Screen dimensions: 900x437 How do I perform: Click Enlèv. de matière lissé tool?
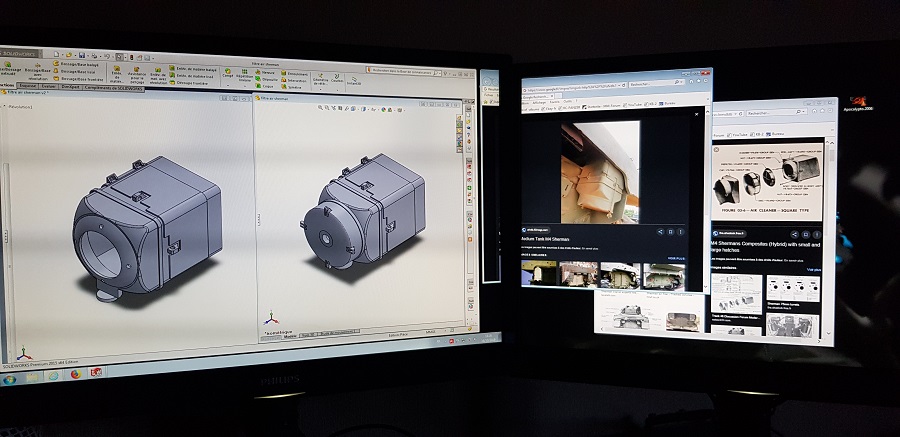click(x=192, y=76)
